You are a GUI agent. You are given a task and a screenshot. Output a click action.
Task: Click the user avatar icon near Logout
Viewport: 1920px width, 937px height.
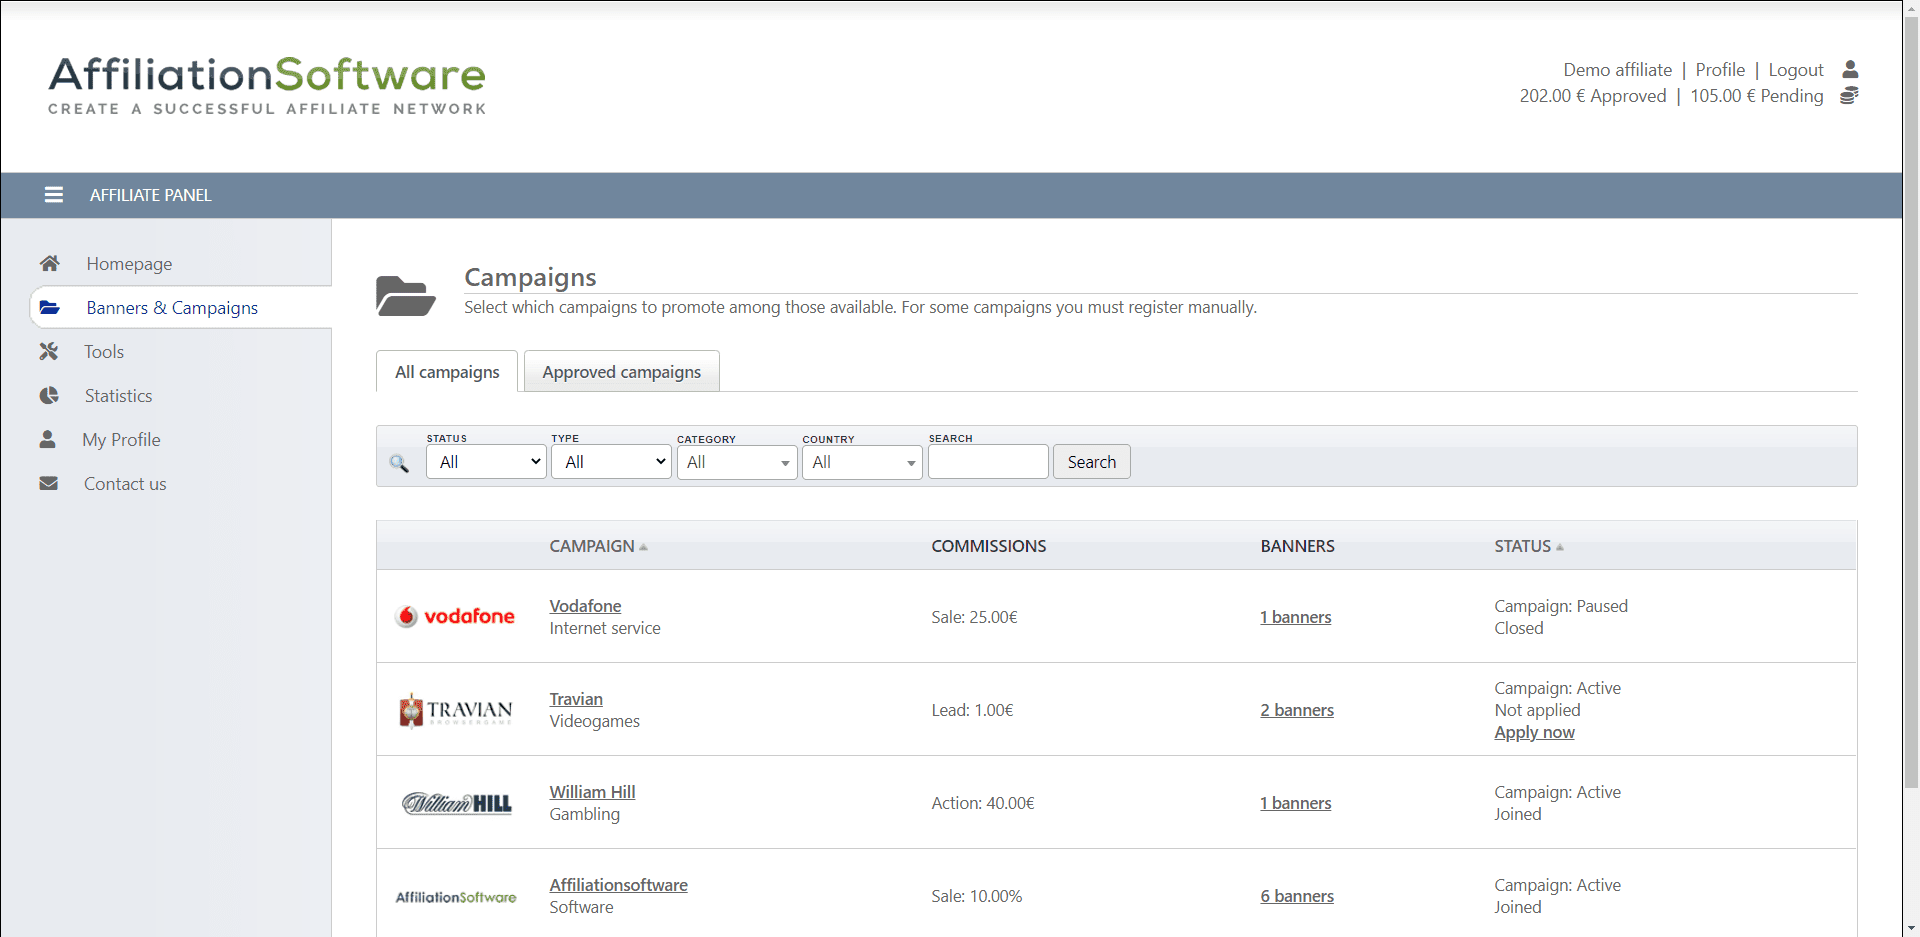point(1850,69)
